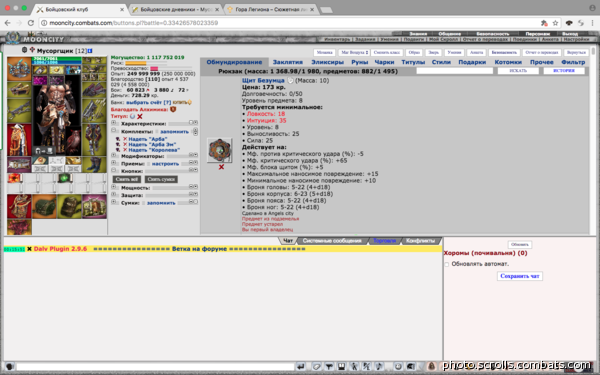Screen dimensions: 600x375
Task: Click the Сохранить чат button
Action: (520, 276)
